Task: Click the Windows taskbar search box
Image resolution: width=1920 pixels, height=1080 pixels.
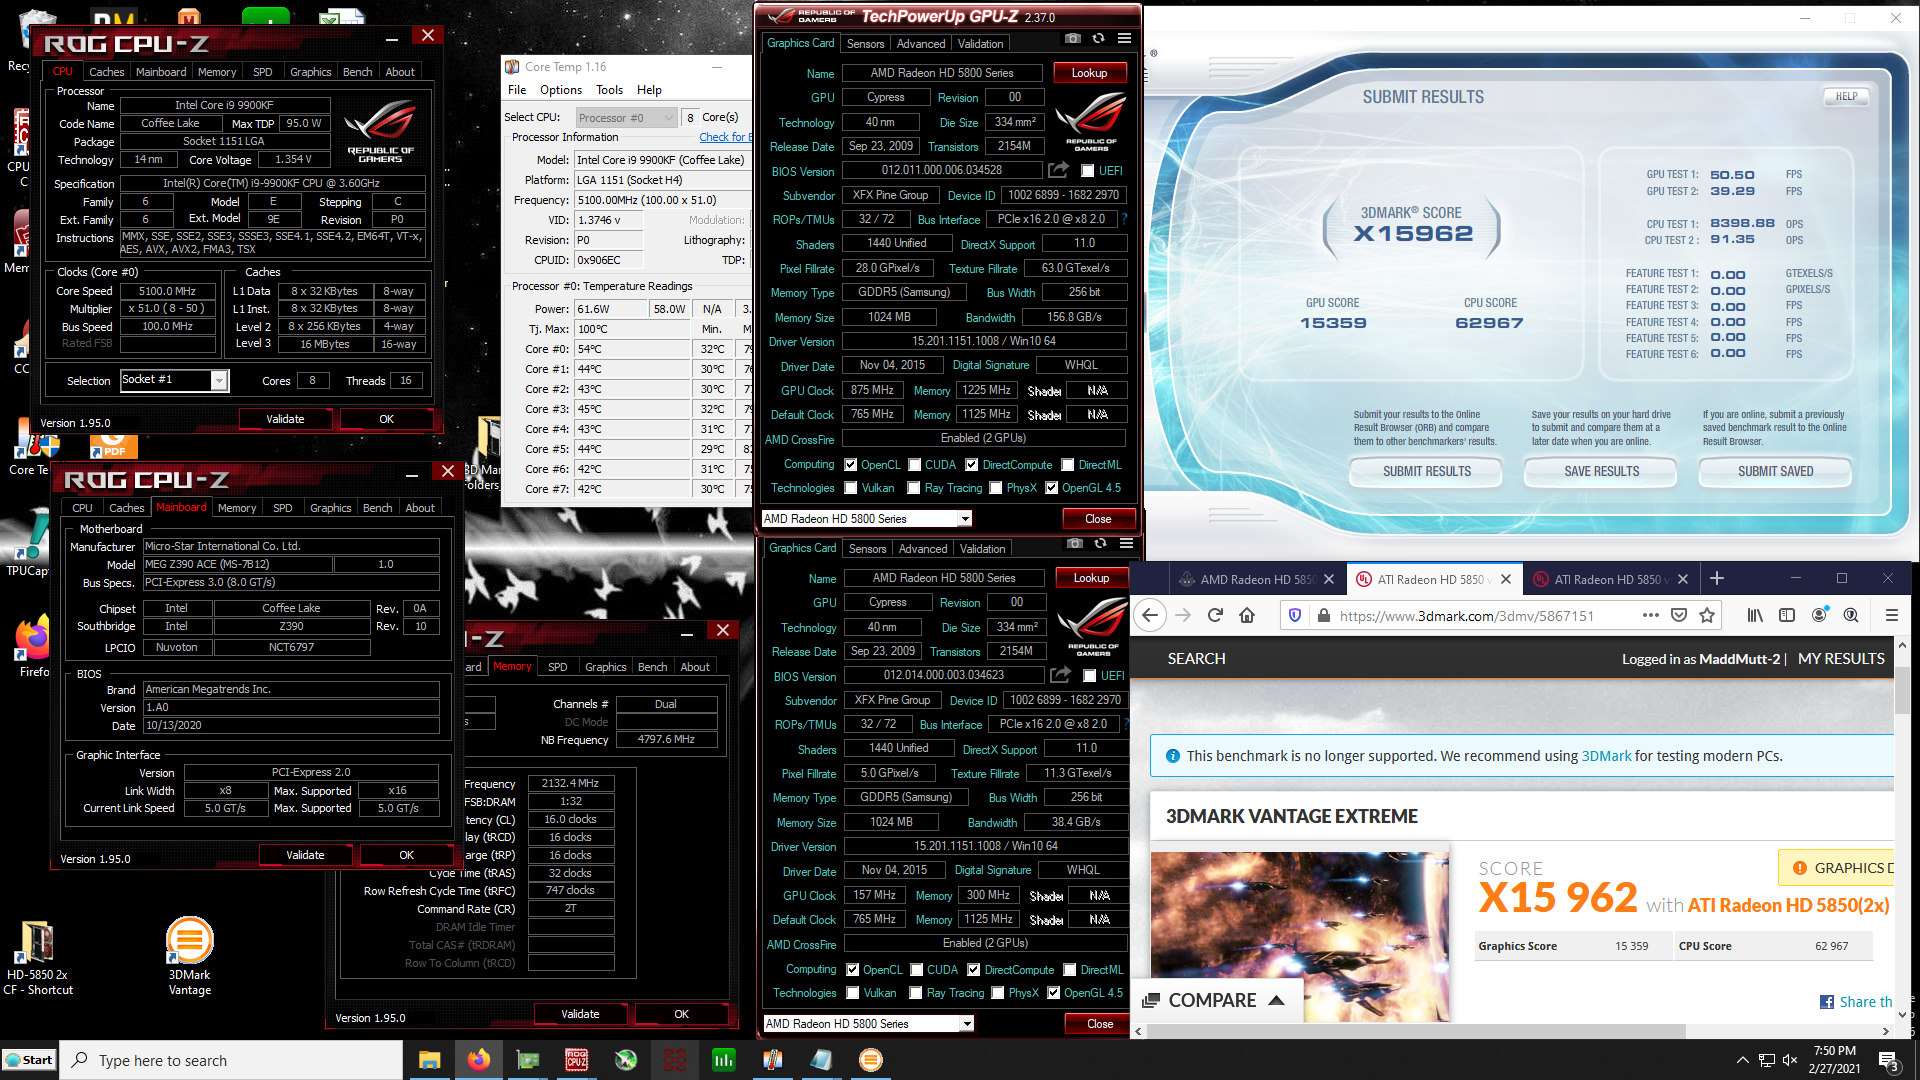Action: (x=232, y=1060)
